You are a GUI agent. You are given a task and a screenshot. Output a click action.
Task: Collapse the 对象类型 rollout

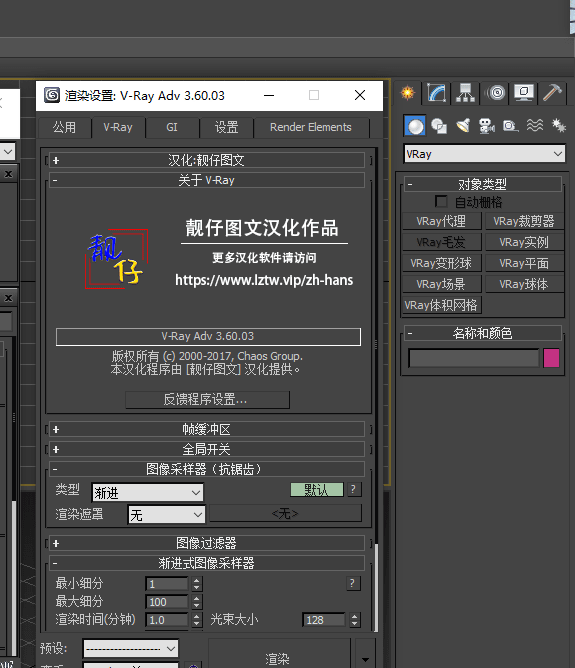click(x=483, y=184)
